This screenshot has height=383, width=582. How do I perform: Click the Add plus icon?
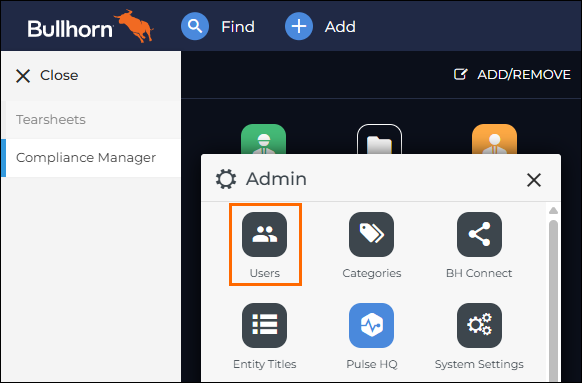tap(299, 26)
